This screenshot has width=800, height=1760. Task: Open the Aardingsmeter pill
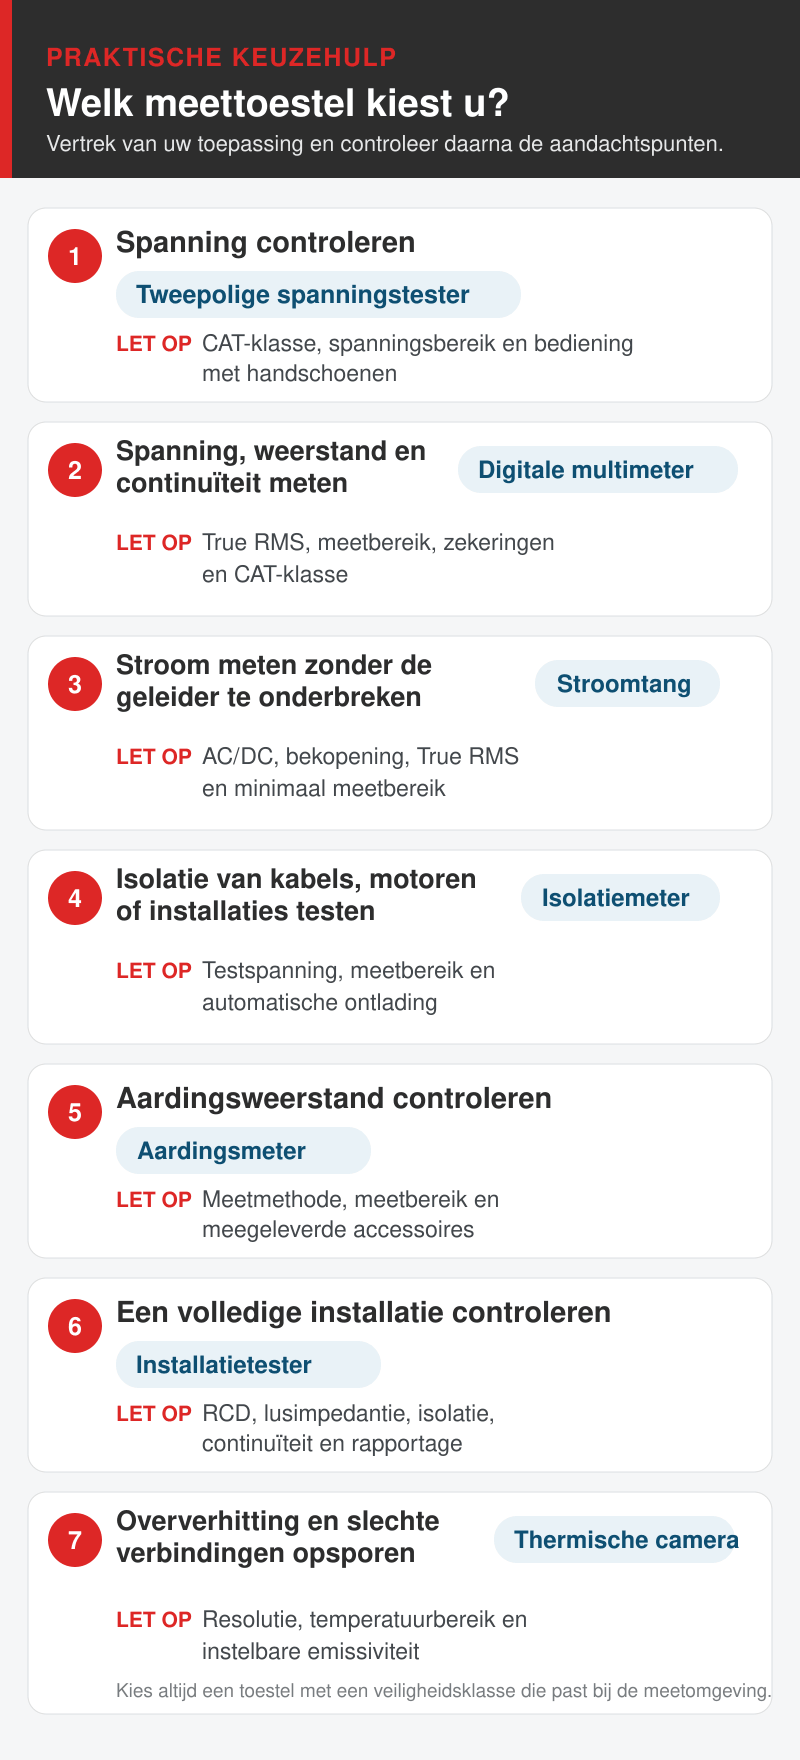tap(243, 1151)
